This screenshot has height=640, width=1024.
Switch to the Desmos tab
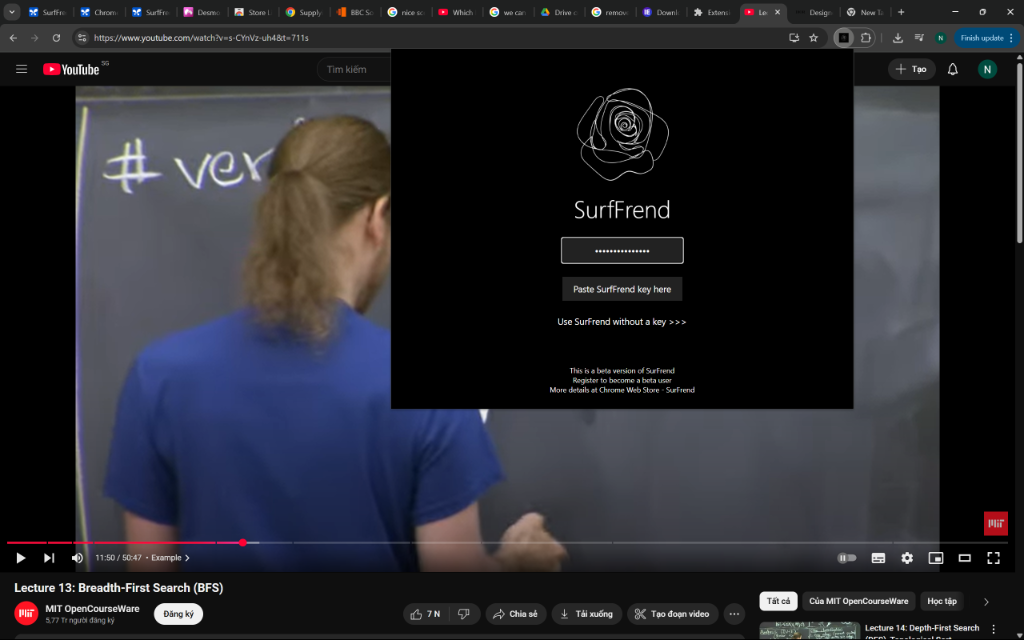203,12
